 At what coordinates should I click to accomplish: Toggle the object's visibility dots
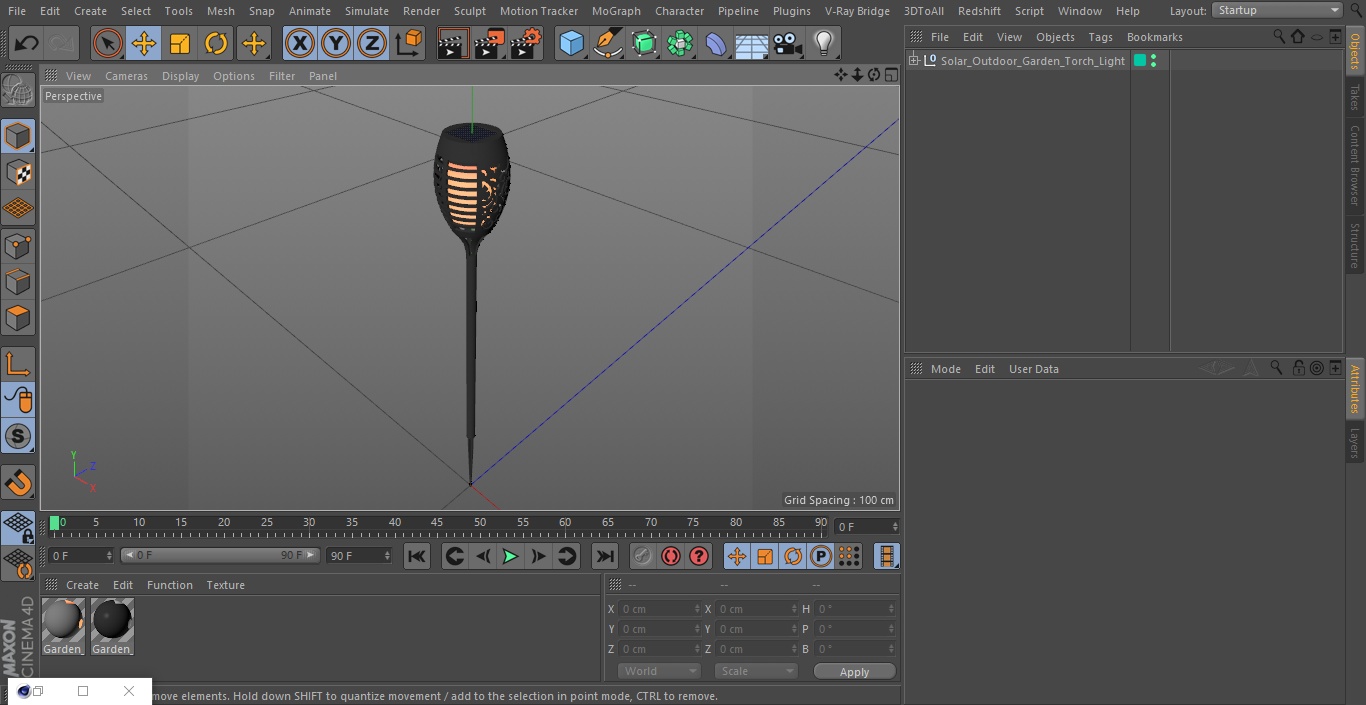tap(1154, 61)
